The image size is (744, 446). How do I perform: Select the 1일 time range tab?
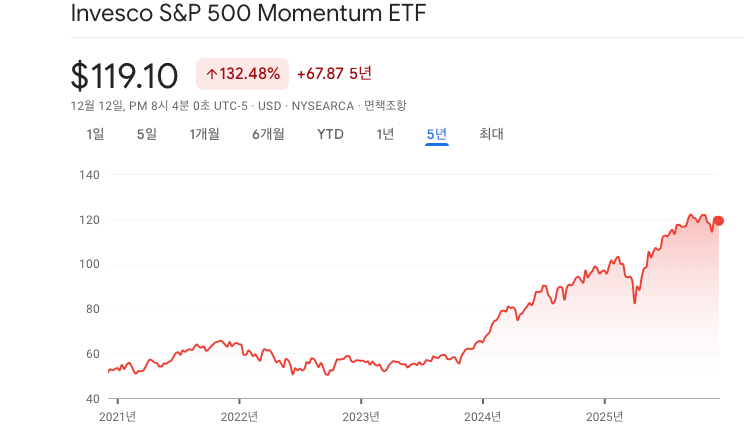click(x=95, y=134)
